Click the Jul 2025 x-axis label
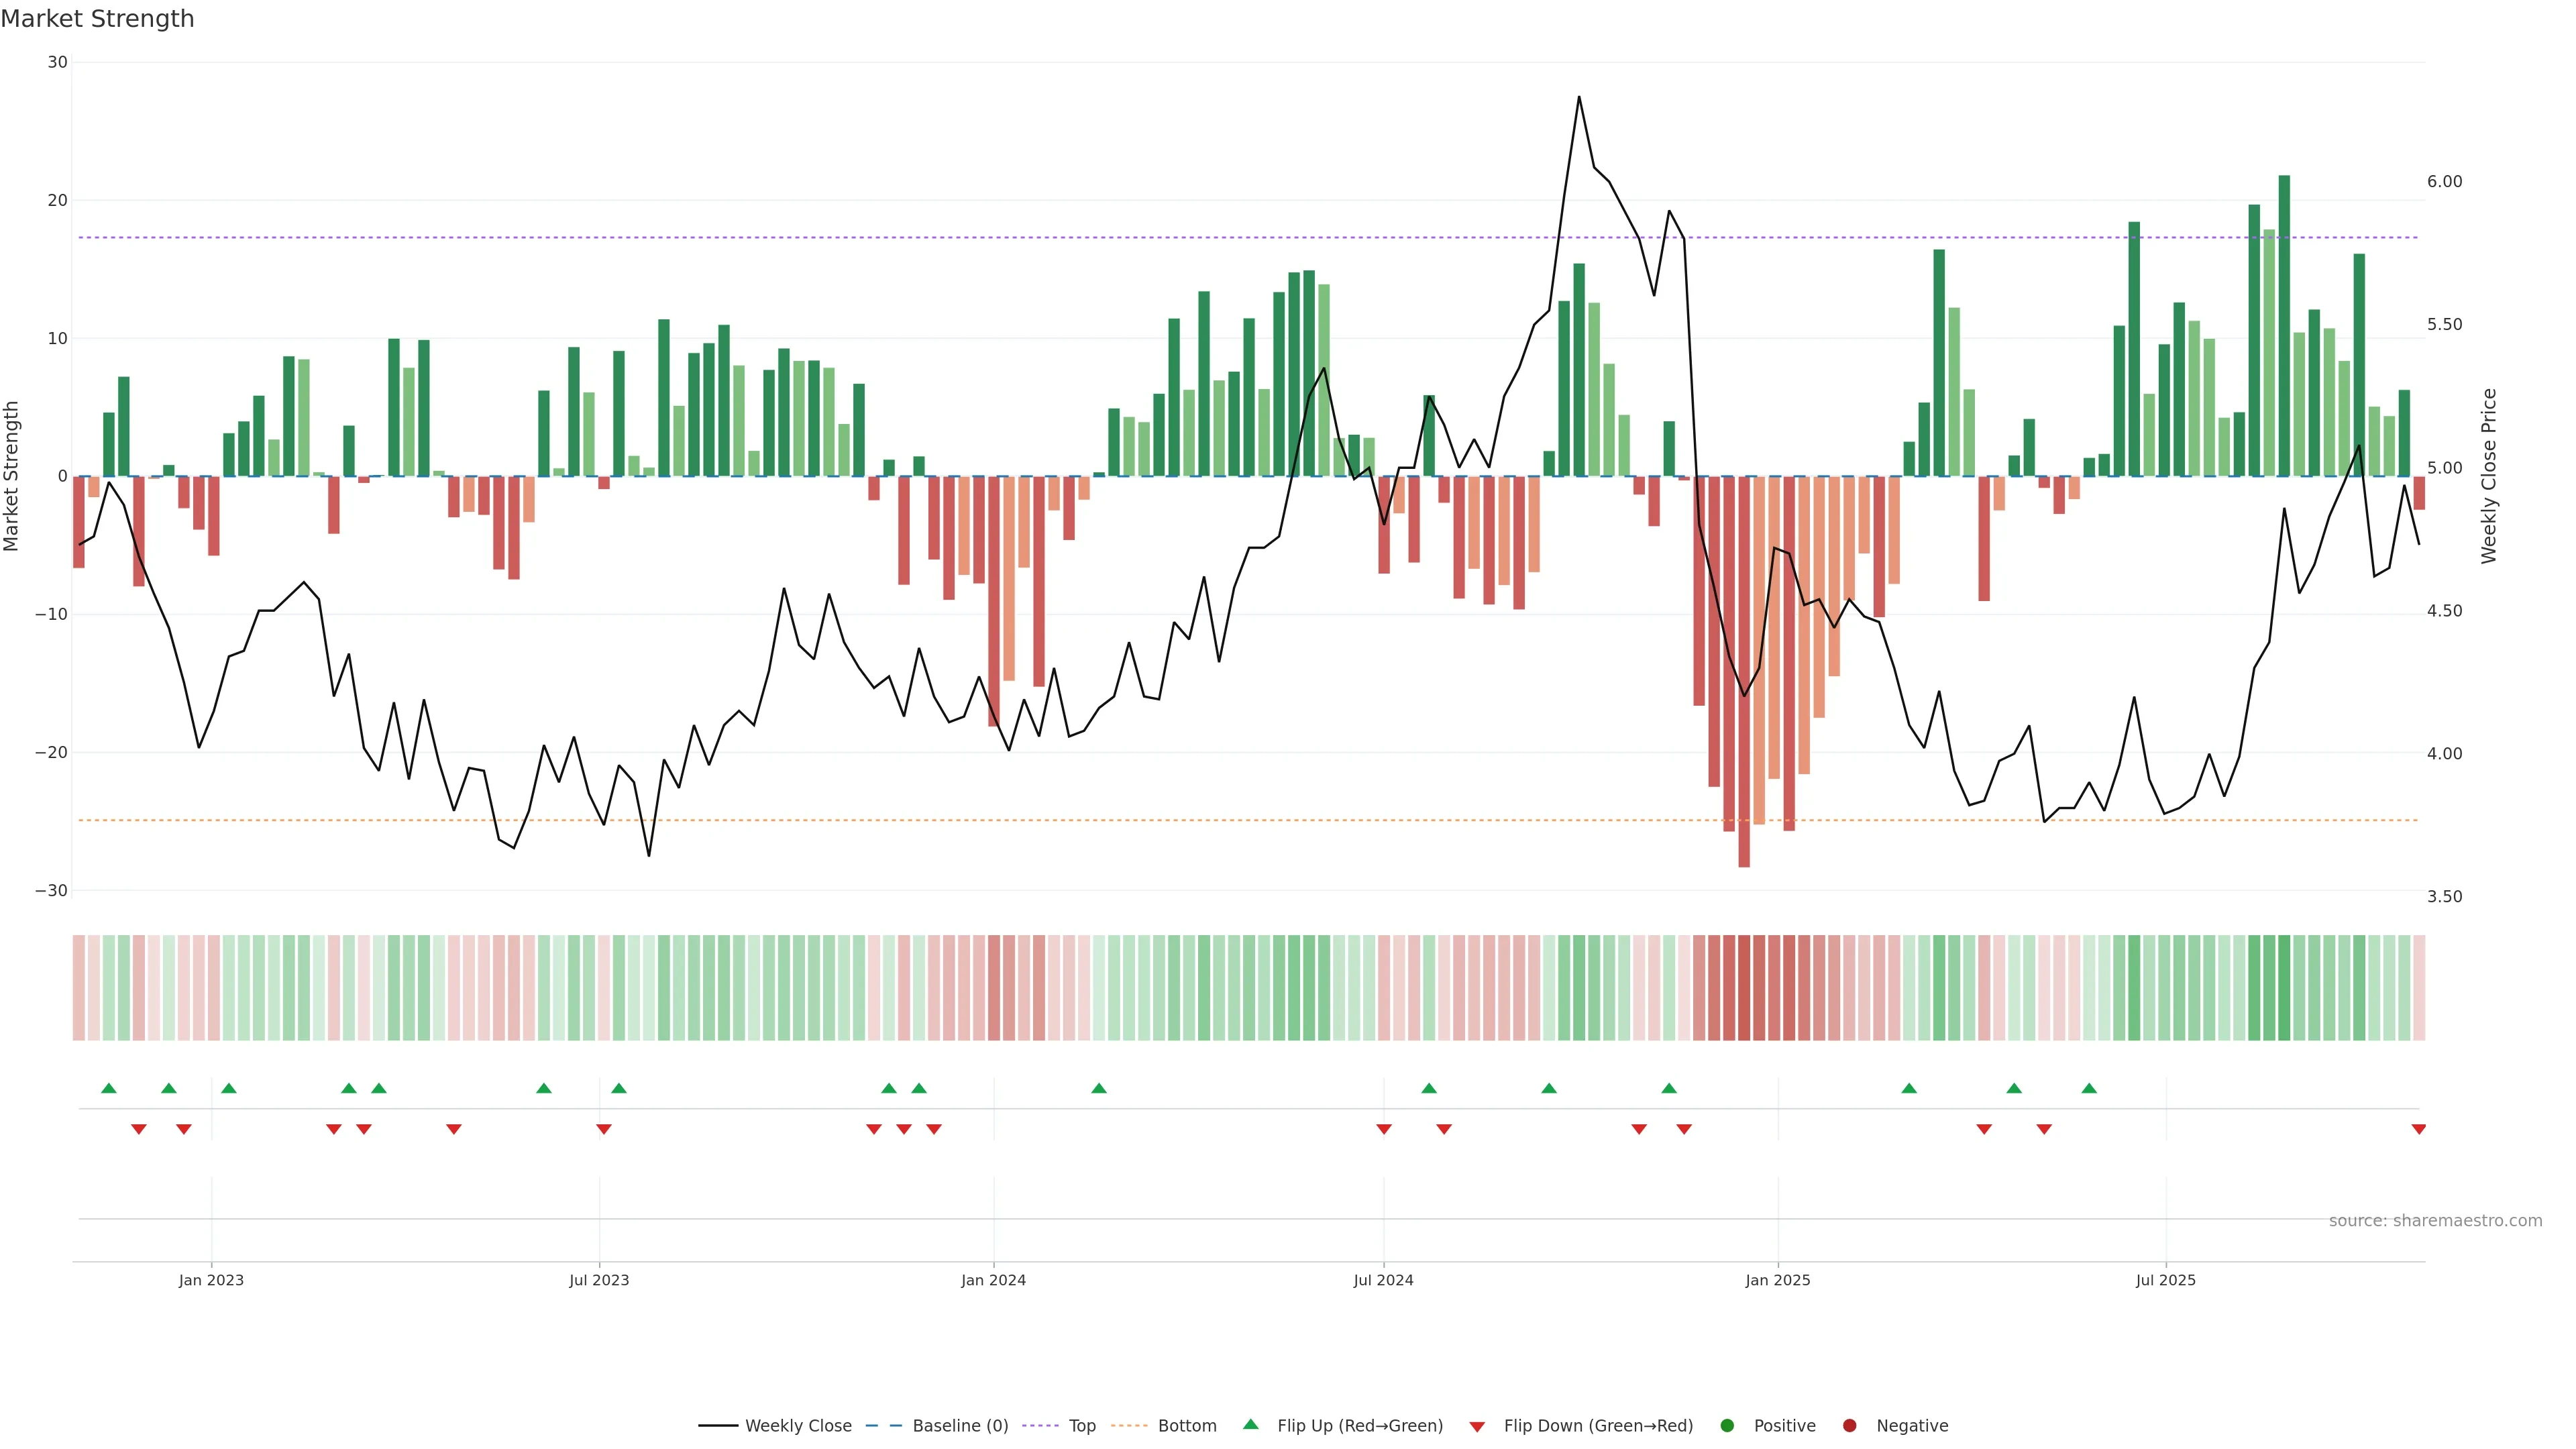Image resolution: width=2576 pixels, height=1449 pixels. 2165,1280
